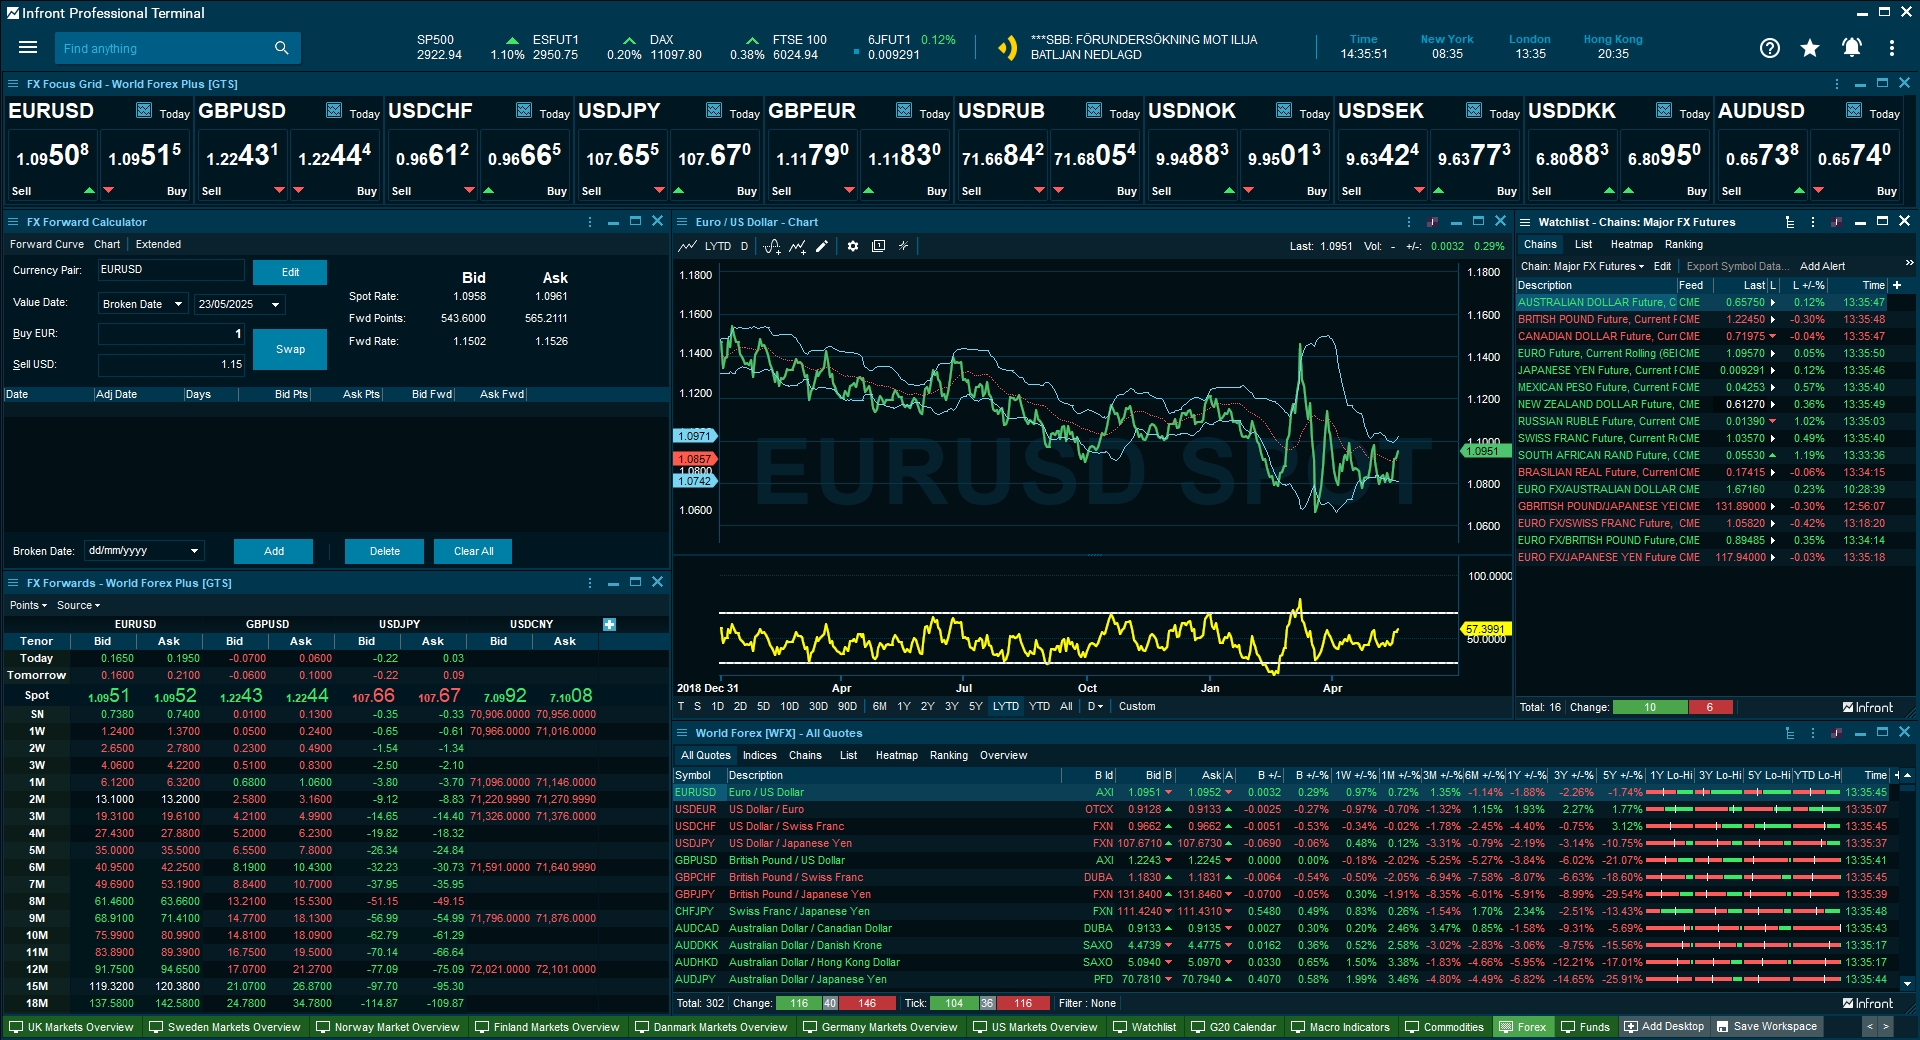Screen dimensions: 1920x1040
Task: Select the chart line type icon
Action: [x=687, y=246]
